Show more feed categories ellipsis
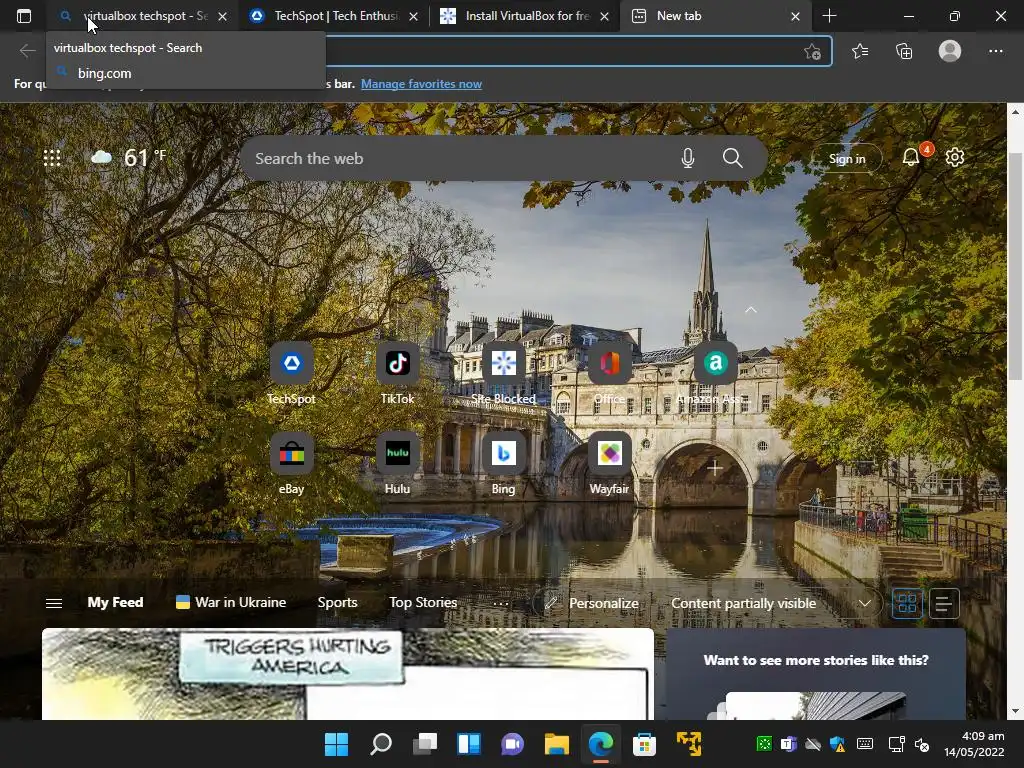The width and height of the screenshot is (1024, 768). [501, 603]
